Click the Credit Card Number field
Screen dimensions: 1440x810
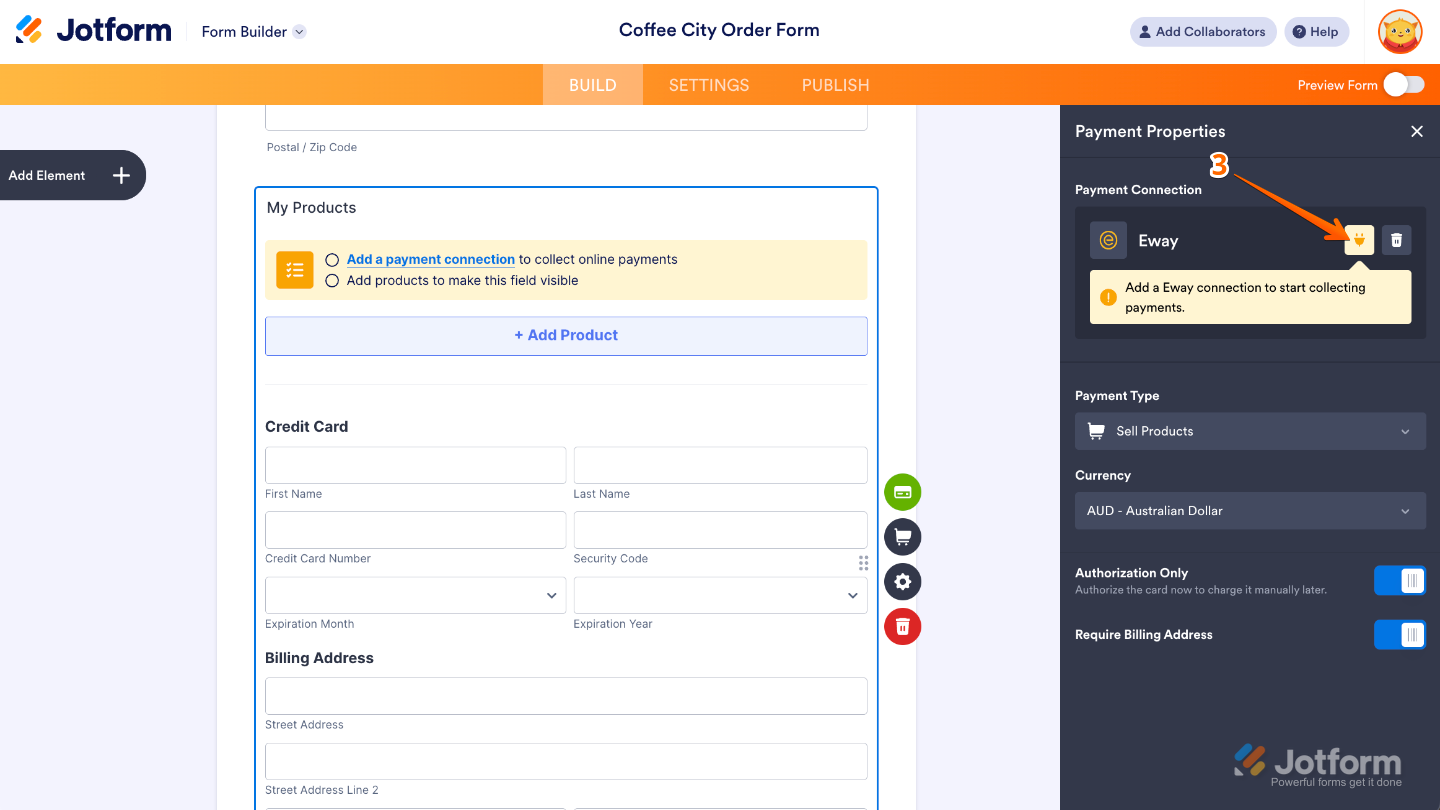point(415,530)
